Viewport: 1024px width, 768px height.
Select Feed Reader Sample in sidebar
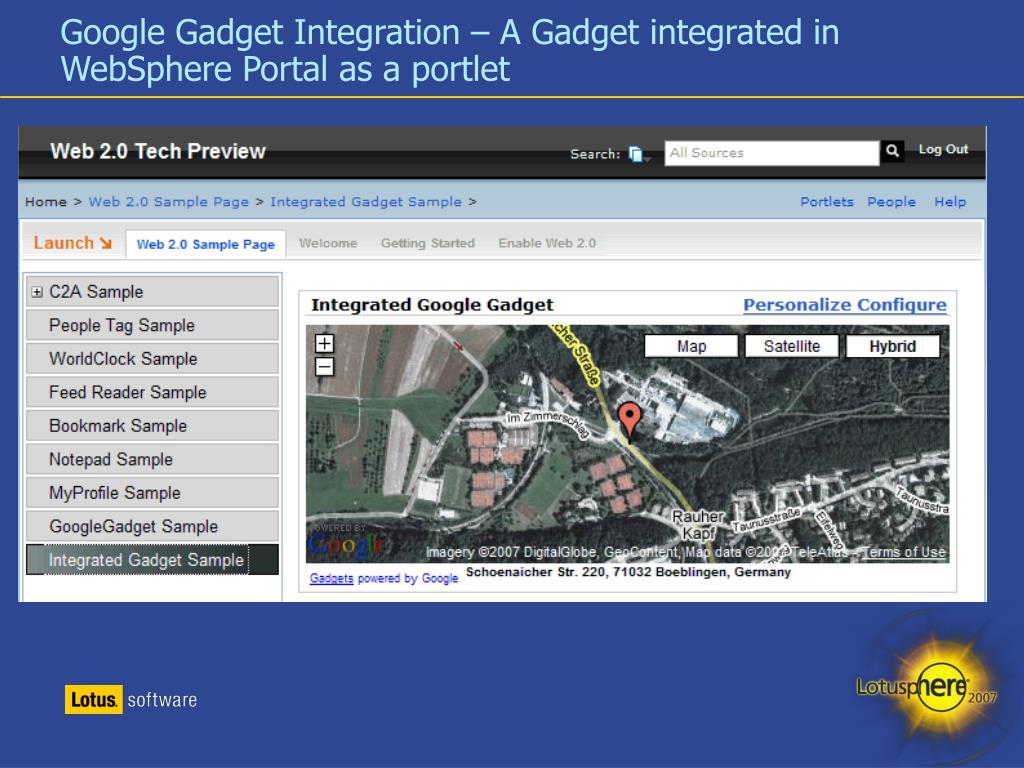[x=152, y=392]
